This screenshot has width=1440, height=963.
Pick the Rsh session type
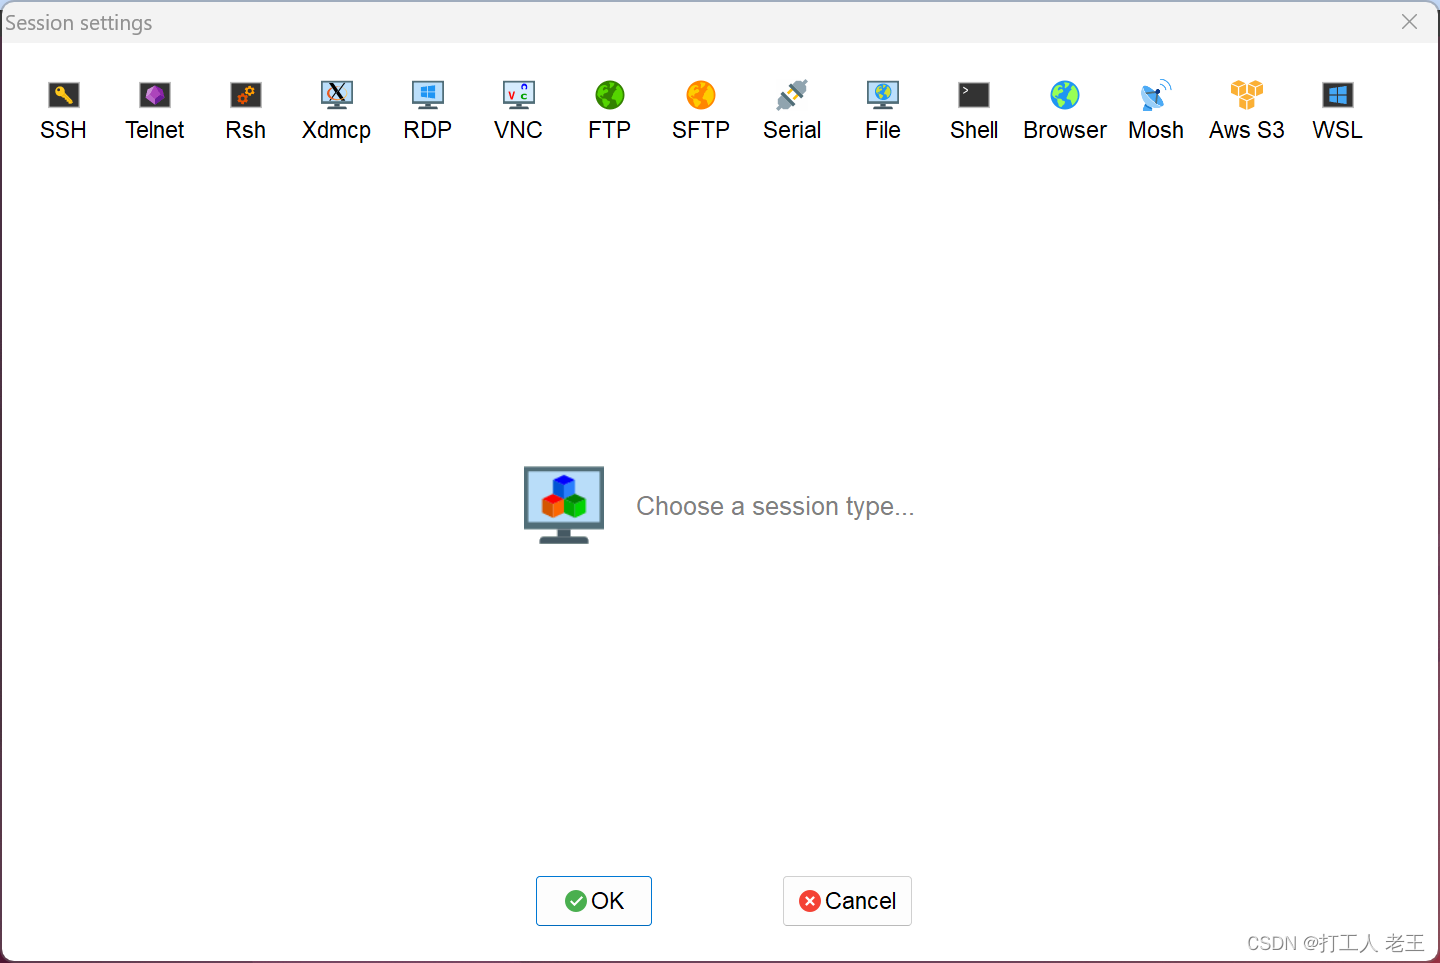246,111
